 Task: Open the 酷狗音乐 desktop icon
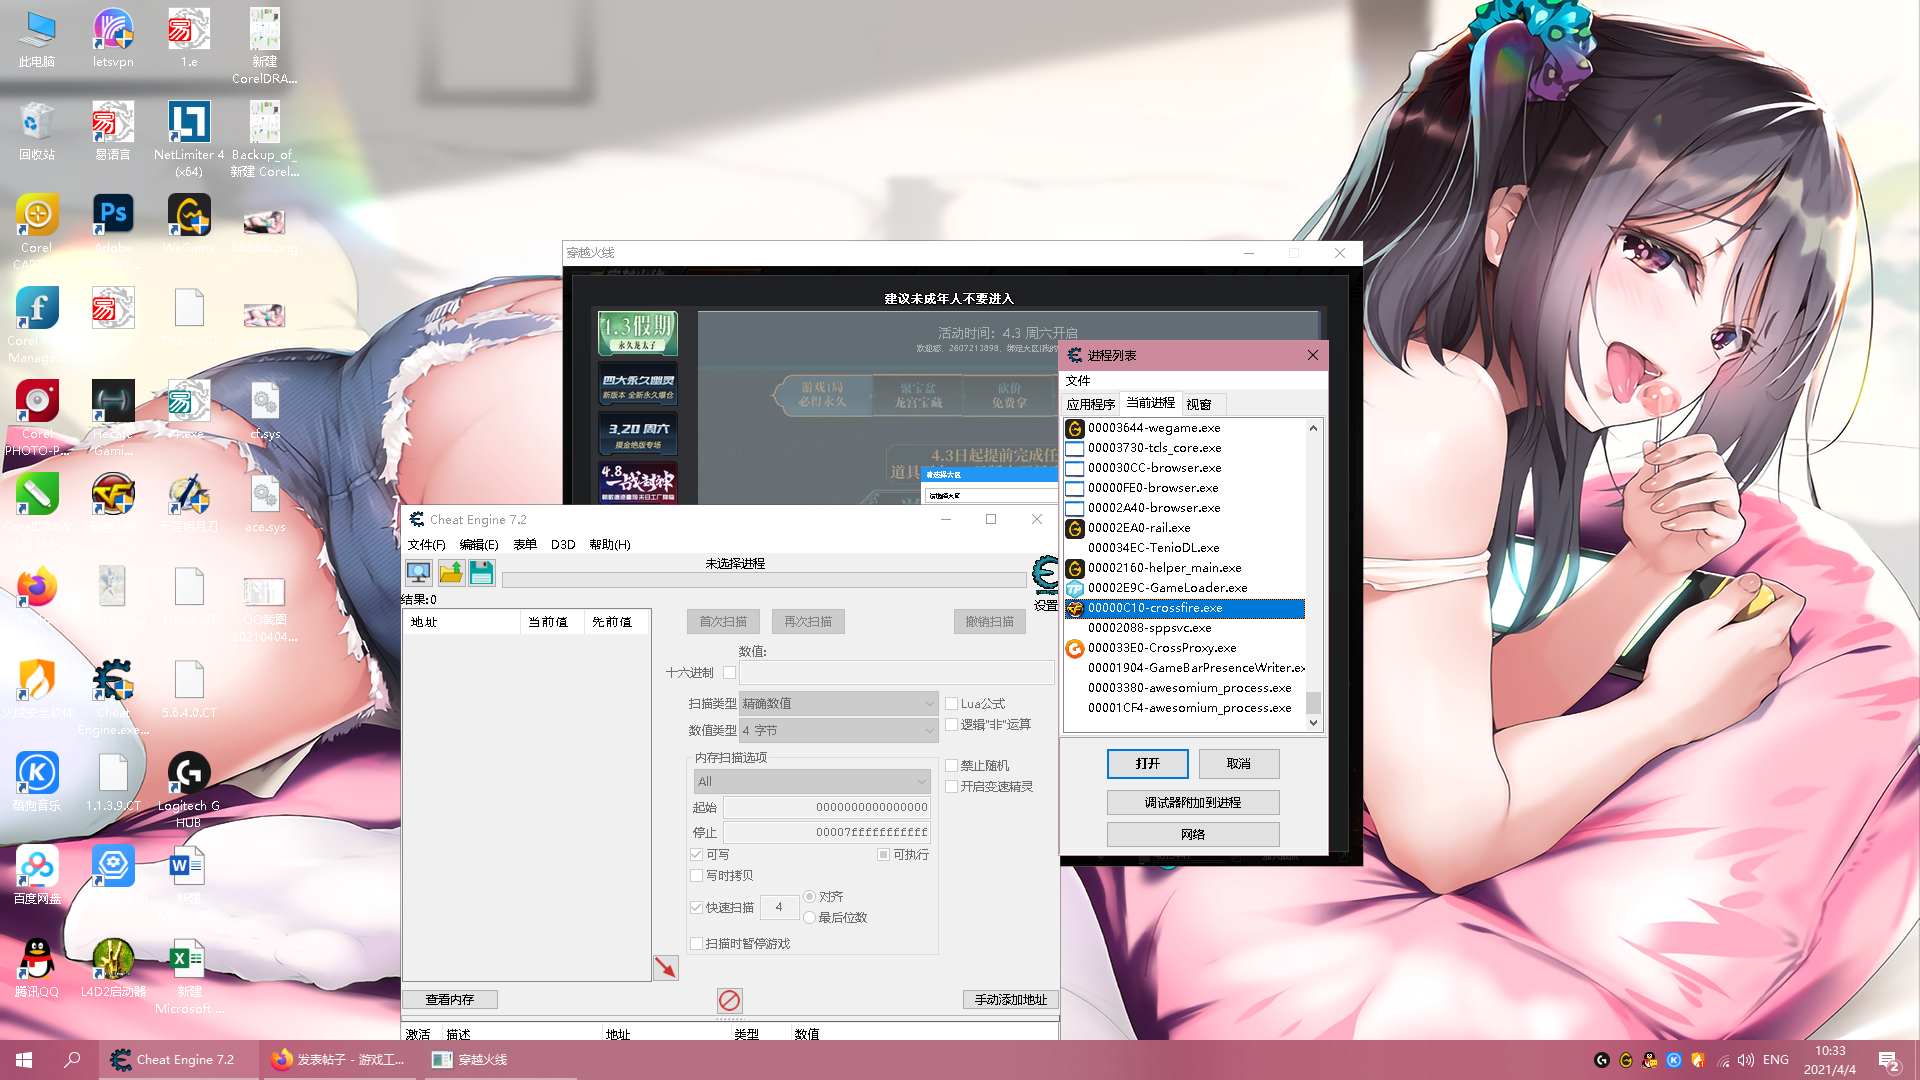coord(37,782)
